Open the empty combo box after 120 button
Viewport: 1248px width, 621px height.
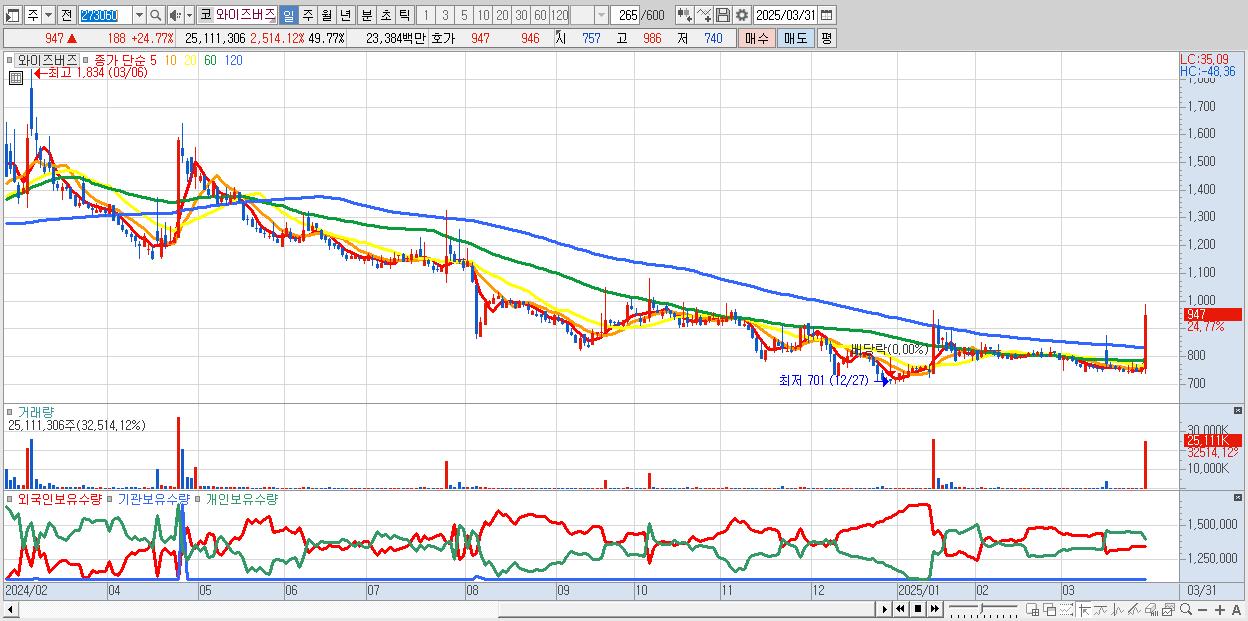pos(589,15)
